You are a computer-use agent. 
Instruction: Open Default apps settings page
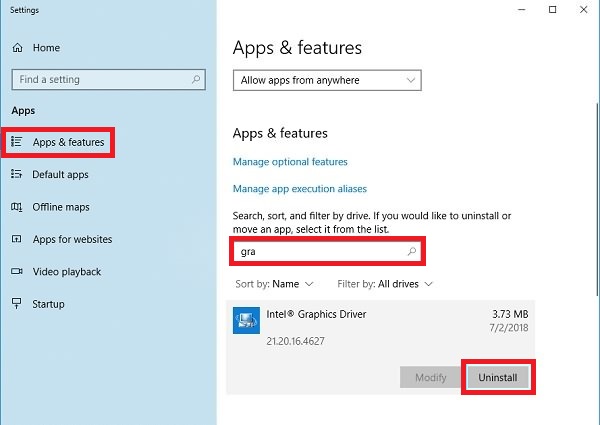pyautogui.click(x=60, y=175)
